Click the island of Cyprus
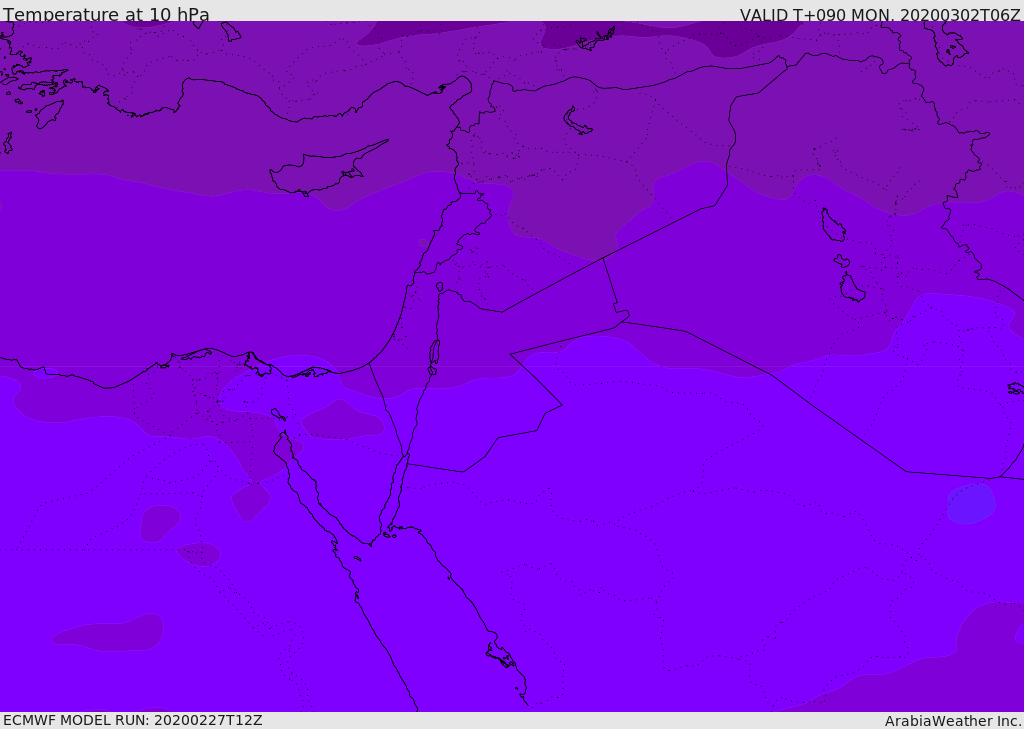1024x729 pixels. (318, 171)
